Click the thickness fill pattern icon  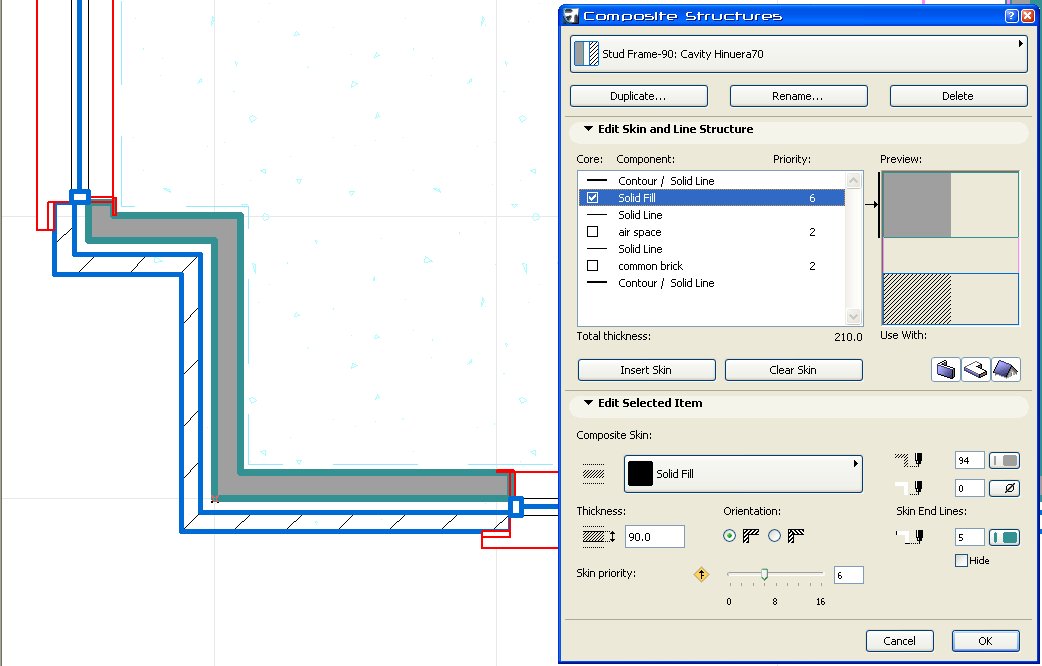click(594, 536)
